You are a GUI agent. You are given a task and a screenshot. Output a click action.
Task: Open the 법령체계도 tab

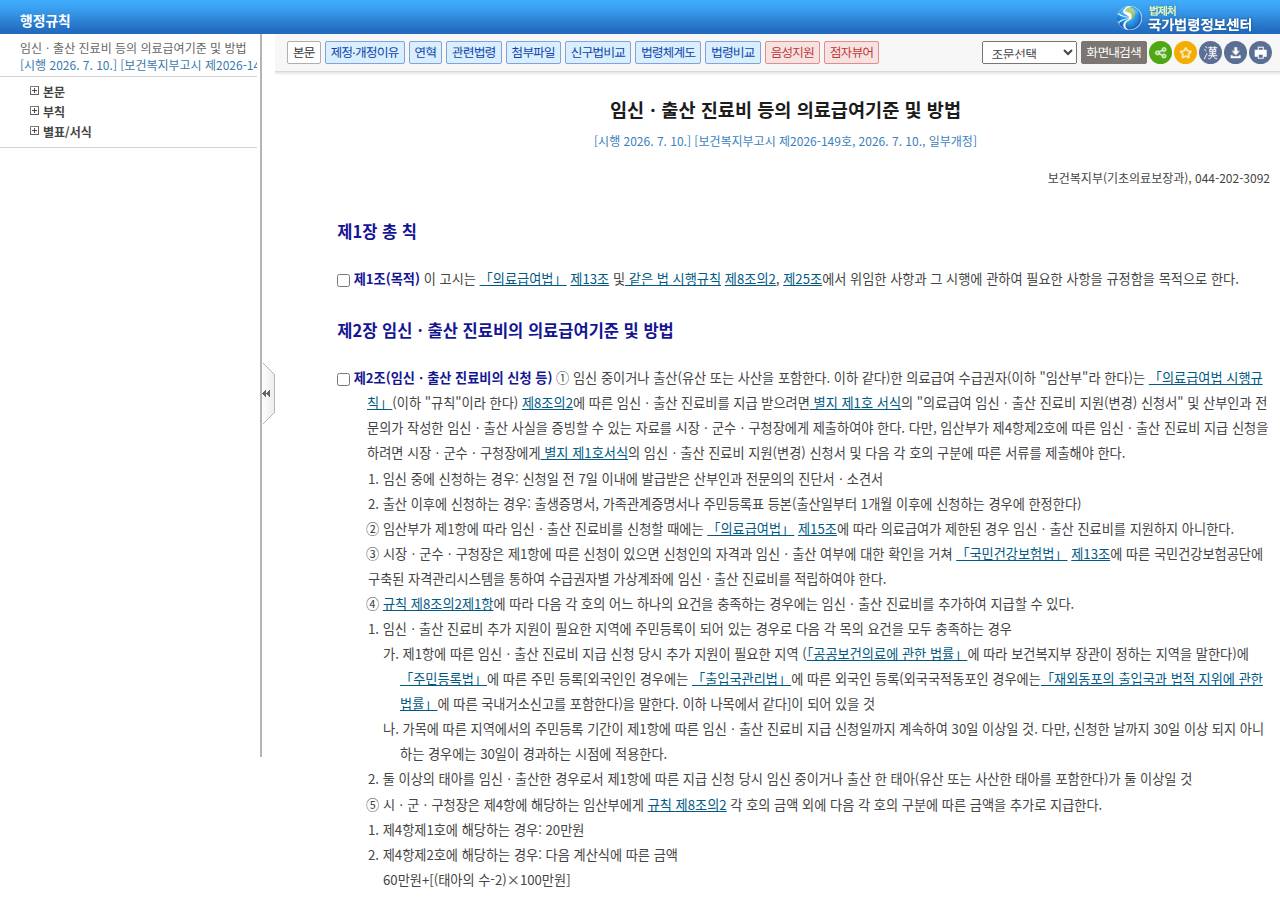coord(668,53)
